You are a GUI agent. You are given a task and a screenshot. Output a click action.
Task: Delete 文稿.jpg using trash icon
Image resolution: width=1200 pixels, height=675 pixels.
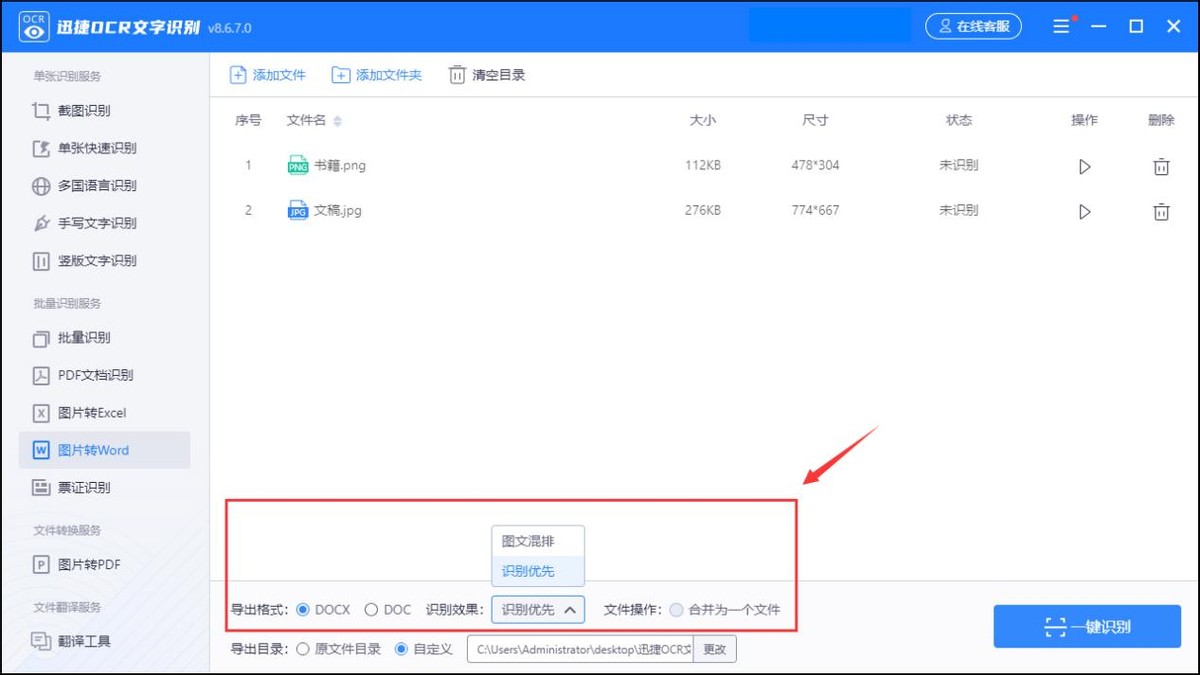pos(1161,211)
